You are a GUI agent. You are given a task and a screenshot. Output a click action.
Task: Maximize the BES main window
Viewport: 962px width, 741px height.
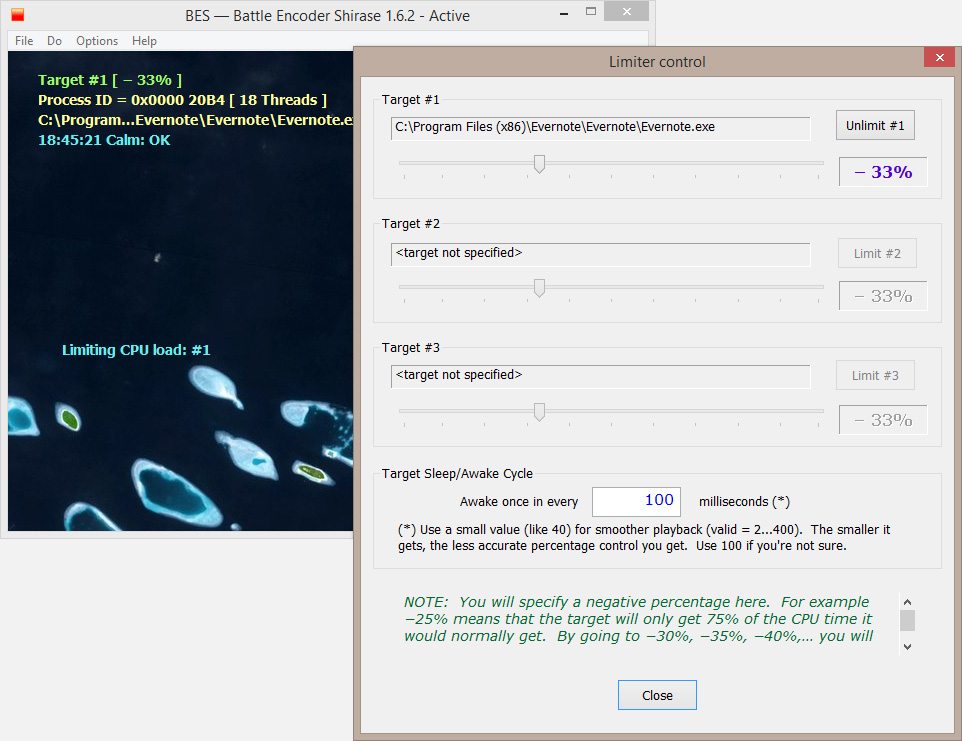(591, 13)
